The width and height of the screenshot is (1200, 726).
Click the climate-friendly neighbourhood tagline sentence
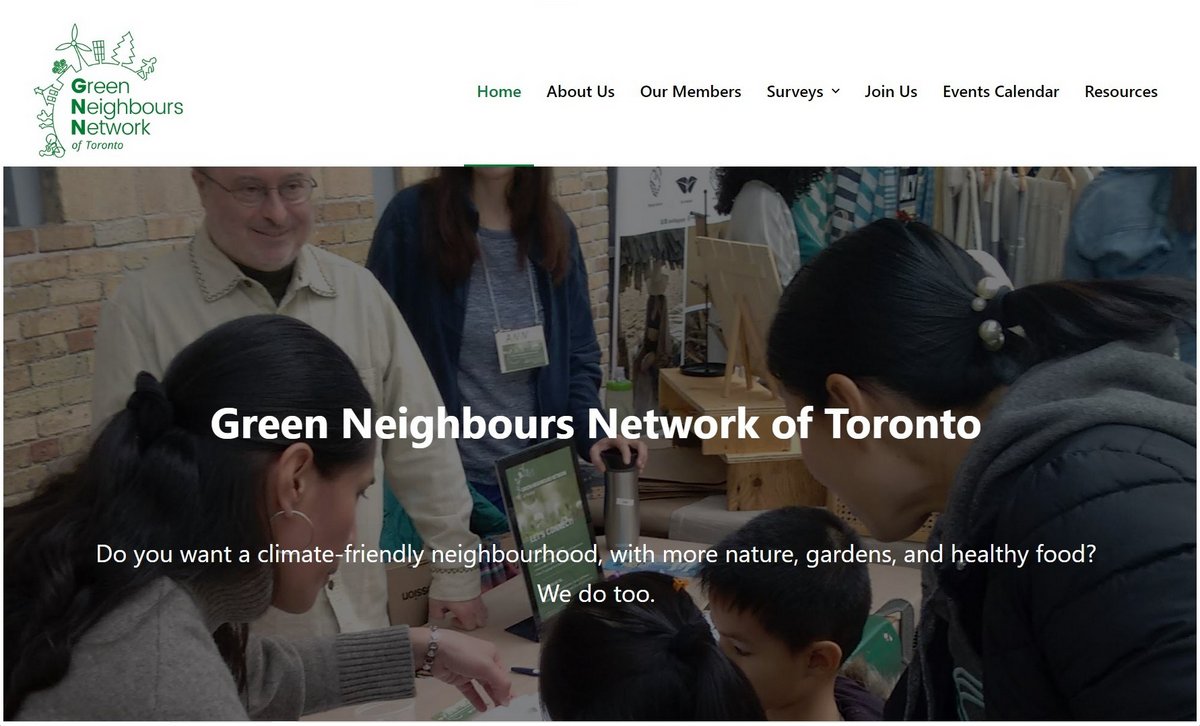tap(596, 553)
